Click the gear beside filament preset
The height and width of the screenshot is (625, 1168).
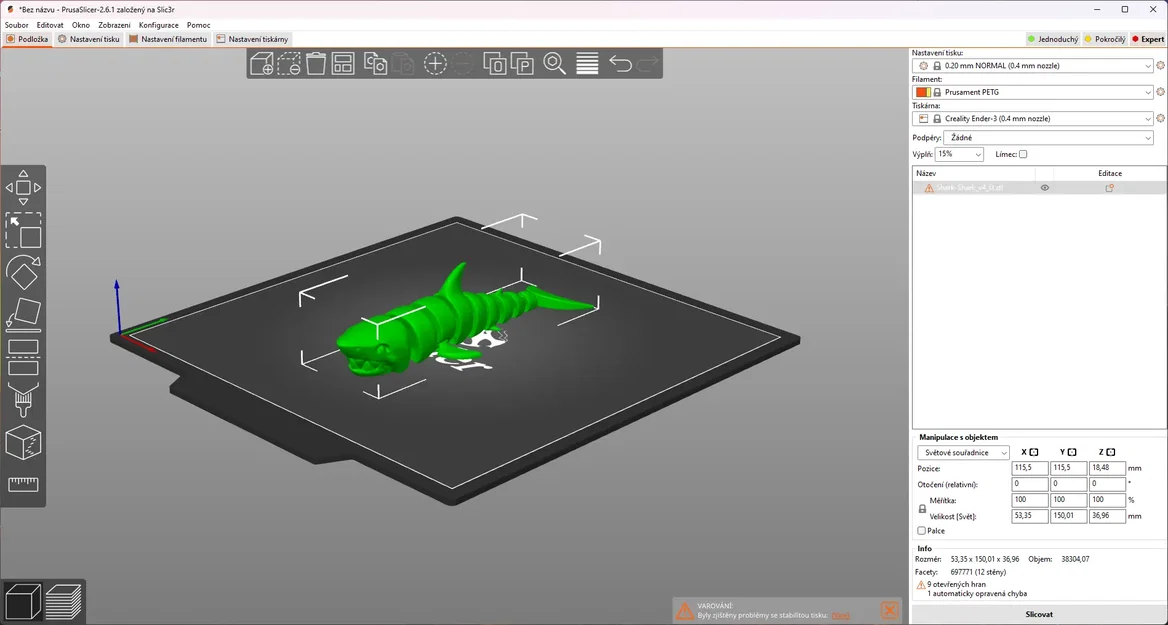click(1160, 92)
